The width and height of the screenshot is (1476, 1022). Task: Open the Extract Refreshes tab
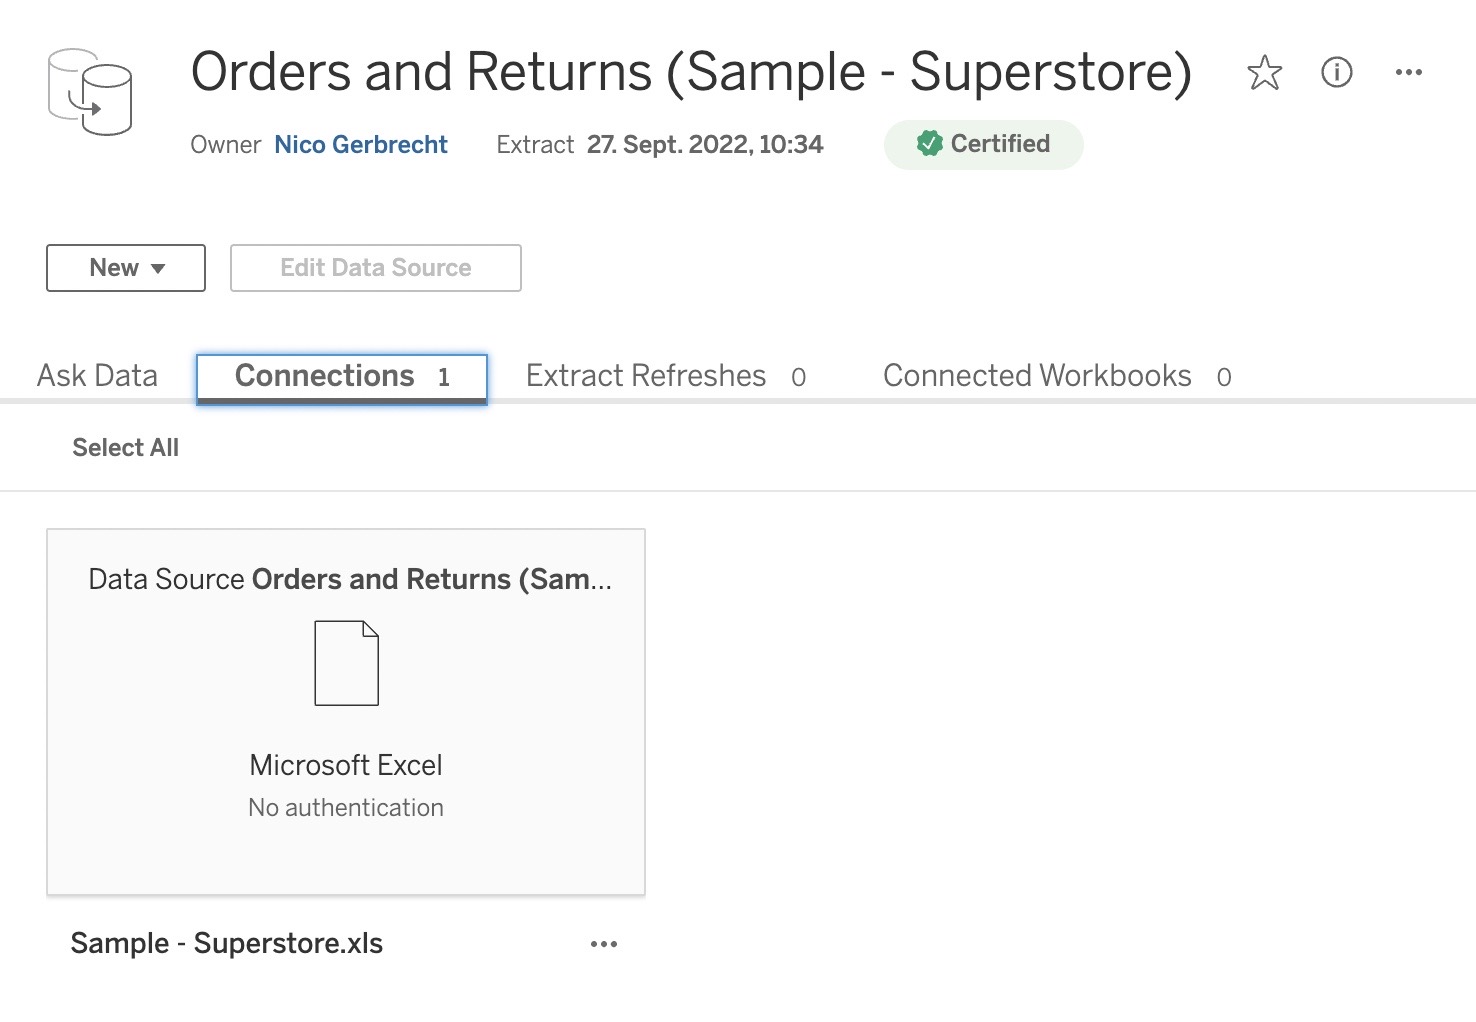tap(665, 376)
